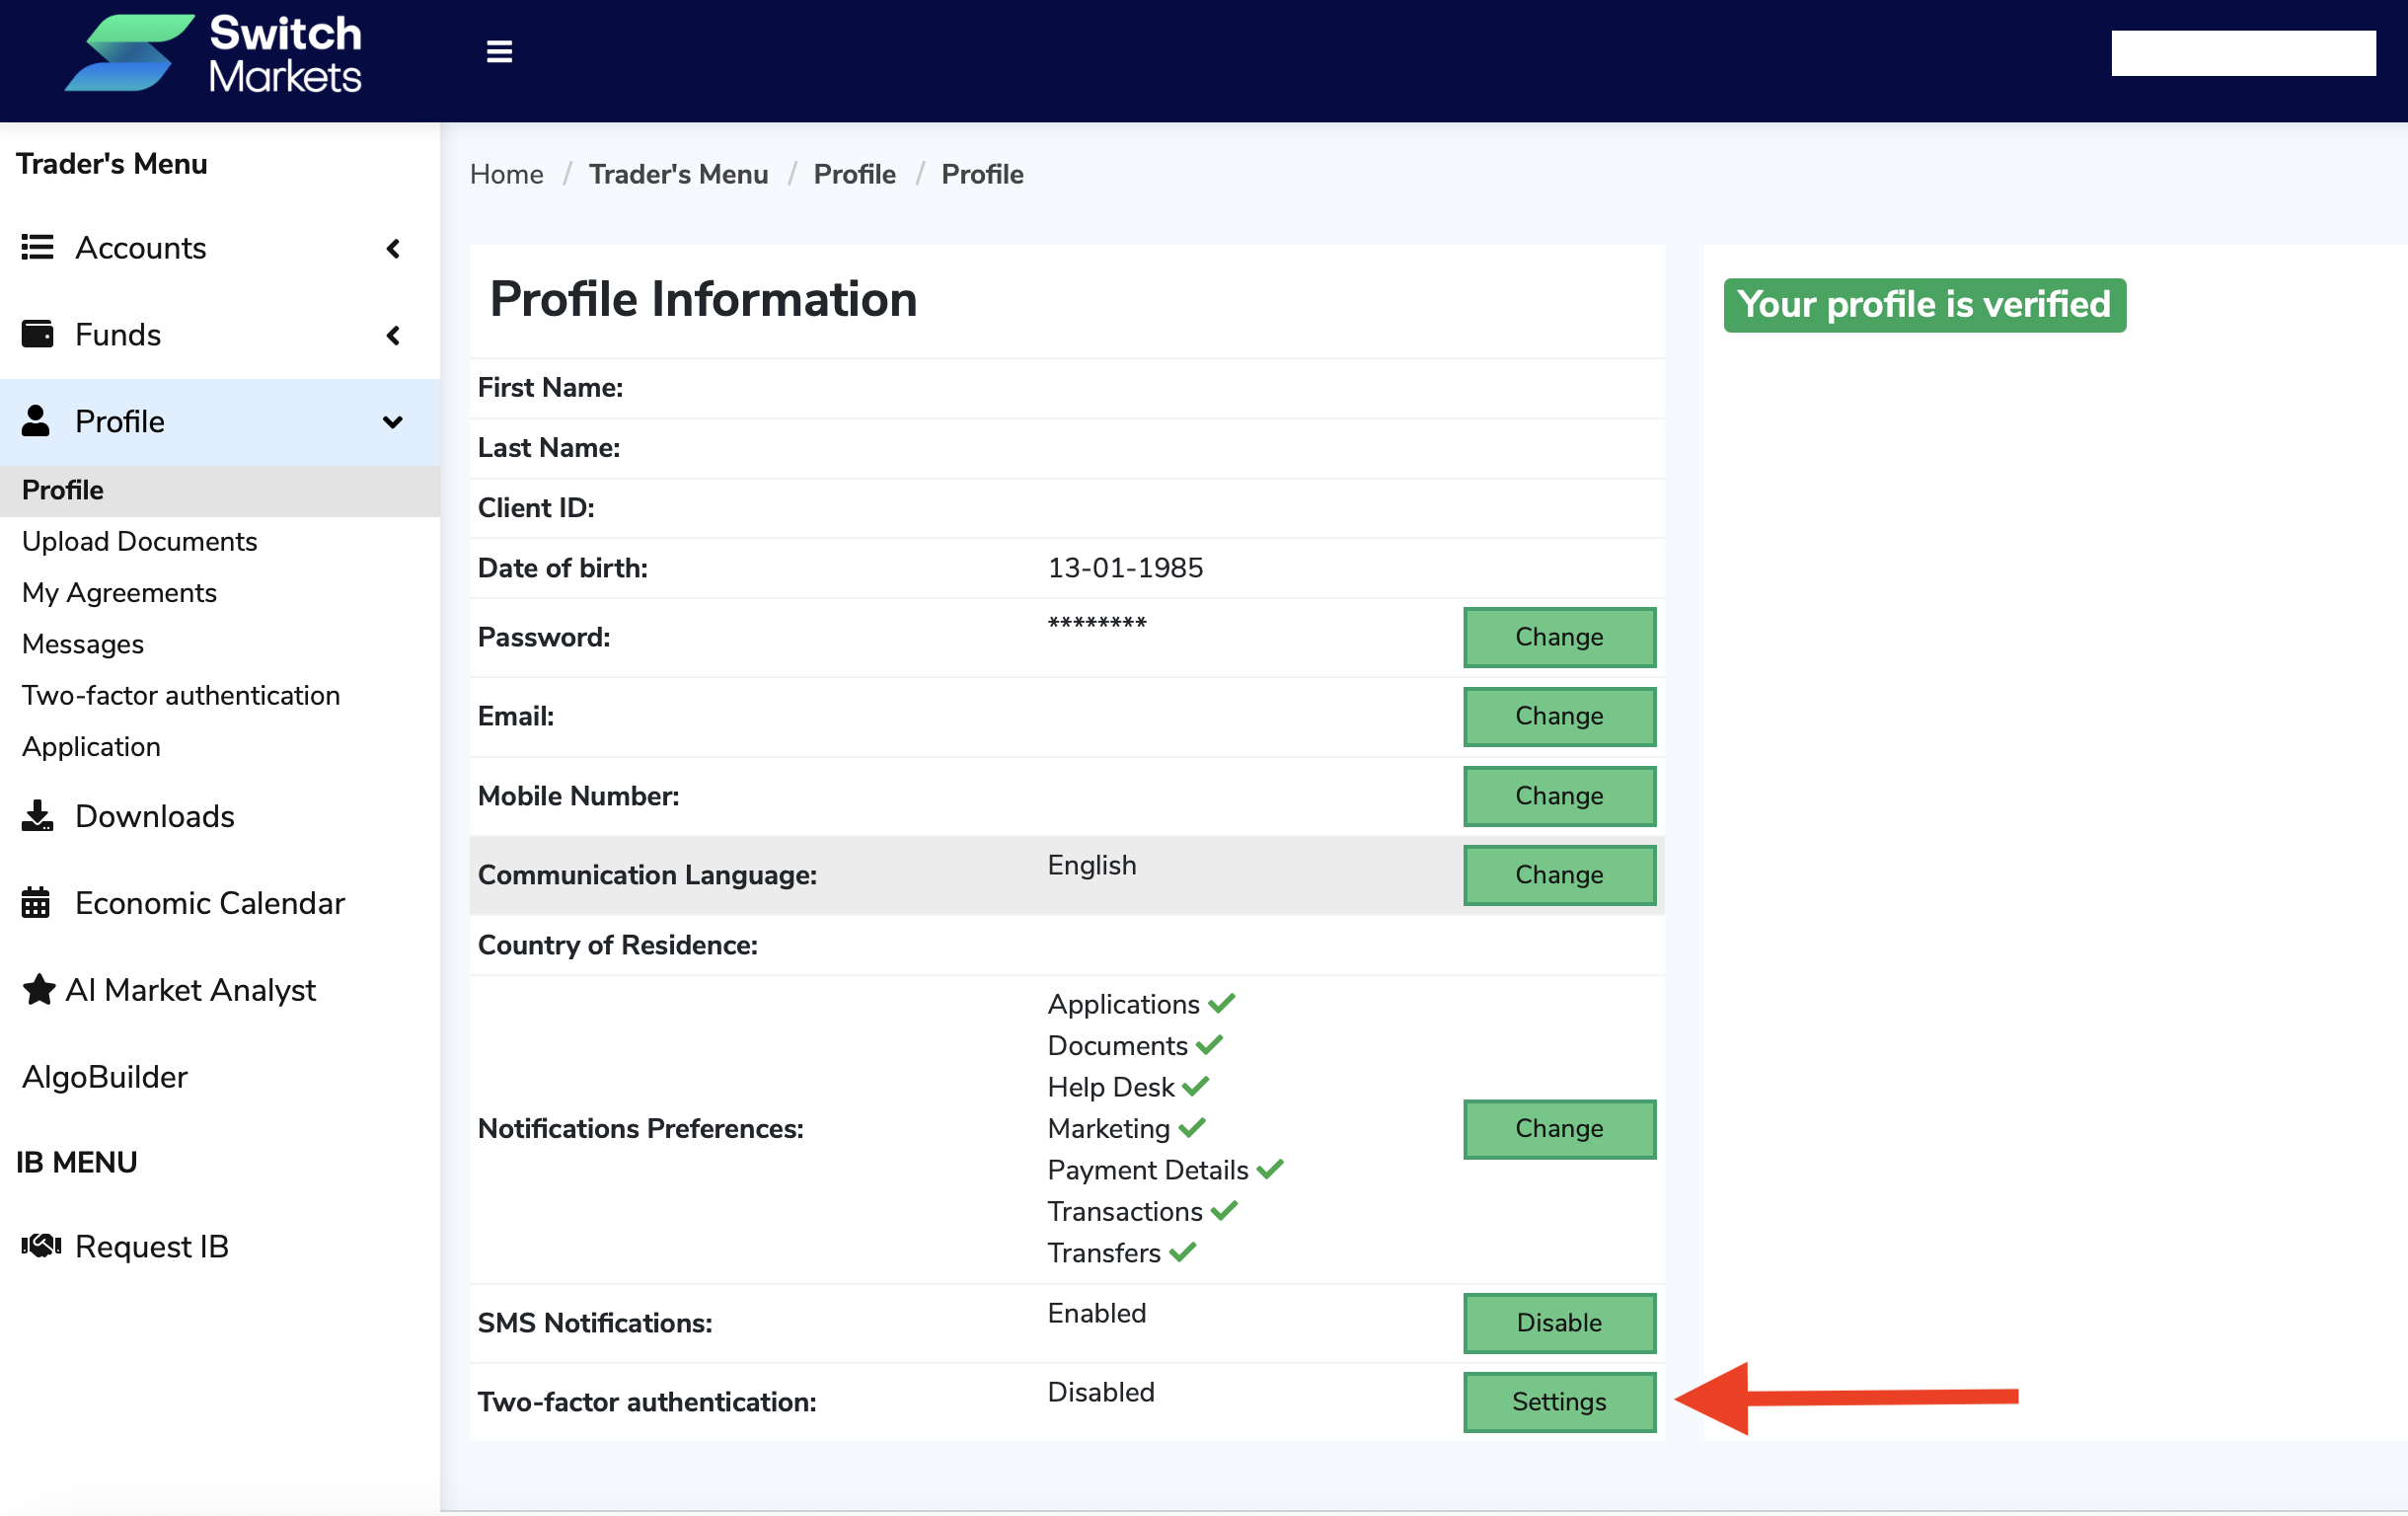Click the Funds wallet icon
This screenshot has width=2408, height=1516.
[38, 334]
